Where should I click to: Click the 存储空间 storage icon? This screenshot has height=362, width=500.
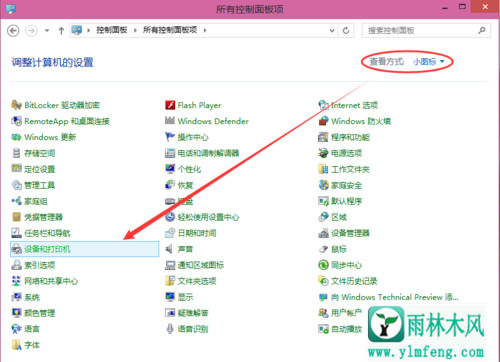click(16, 153)
